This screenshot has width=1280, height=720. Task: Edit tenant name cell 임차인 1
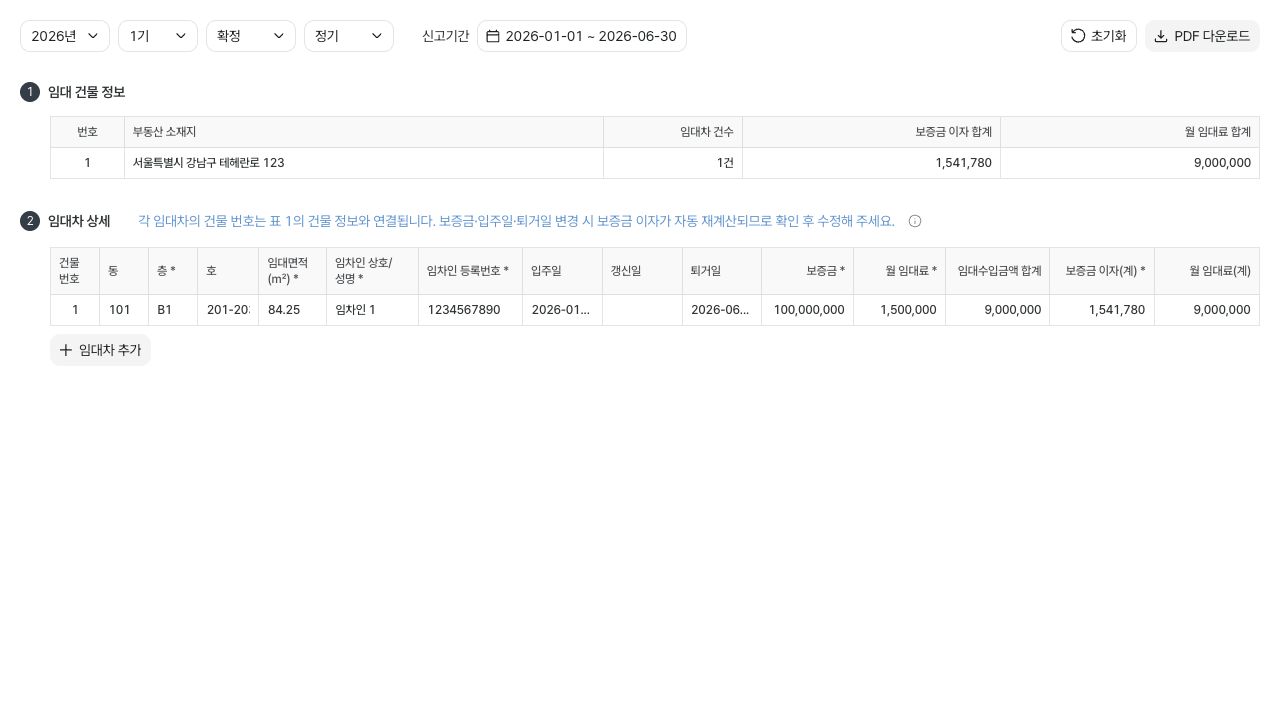(x=372, y=310)
